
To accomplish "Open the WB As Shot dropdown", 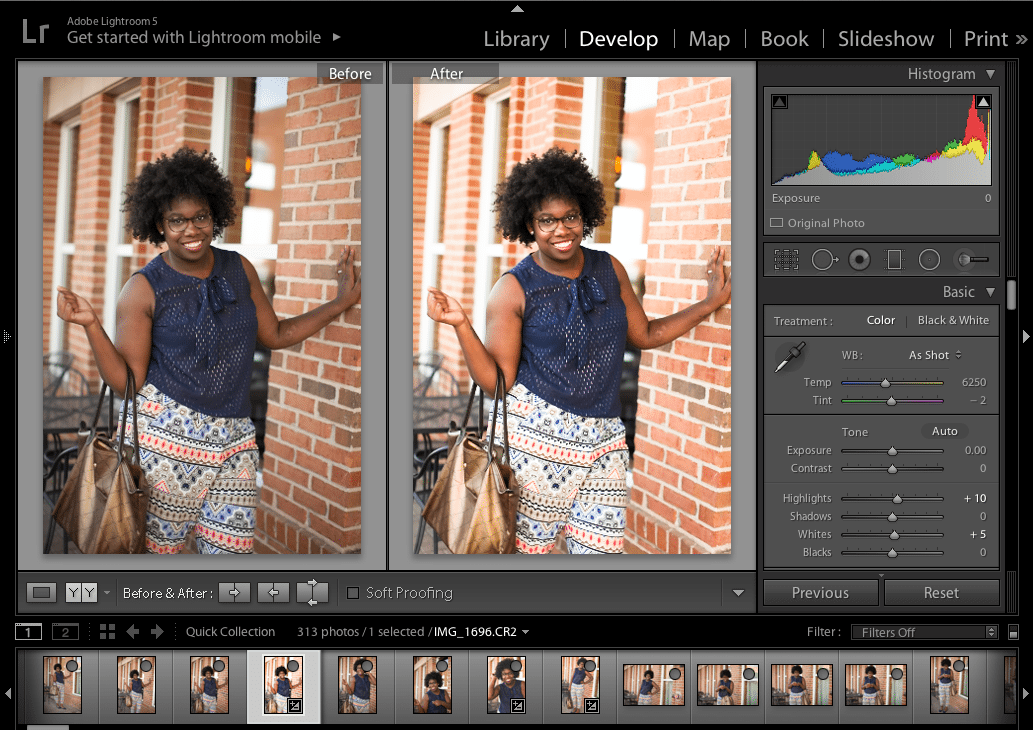I will 935,355.
